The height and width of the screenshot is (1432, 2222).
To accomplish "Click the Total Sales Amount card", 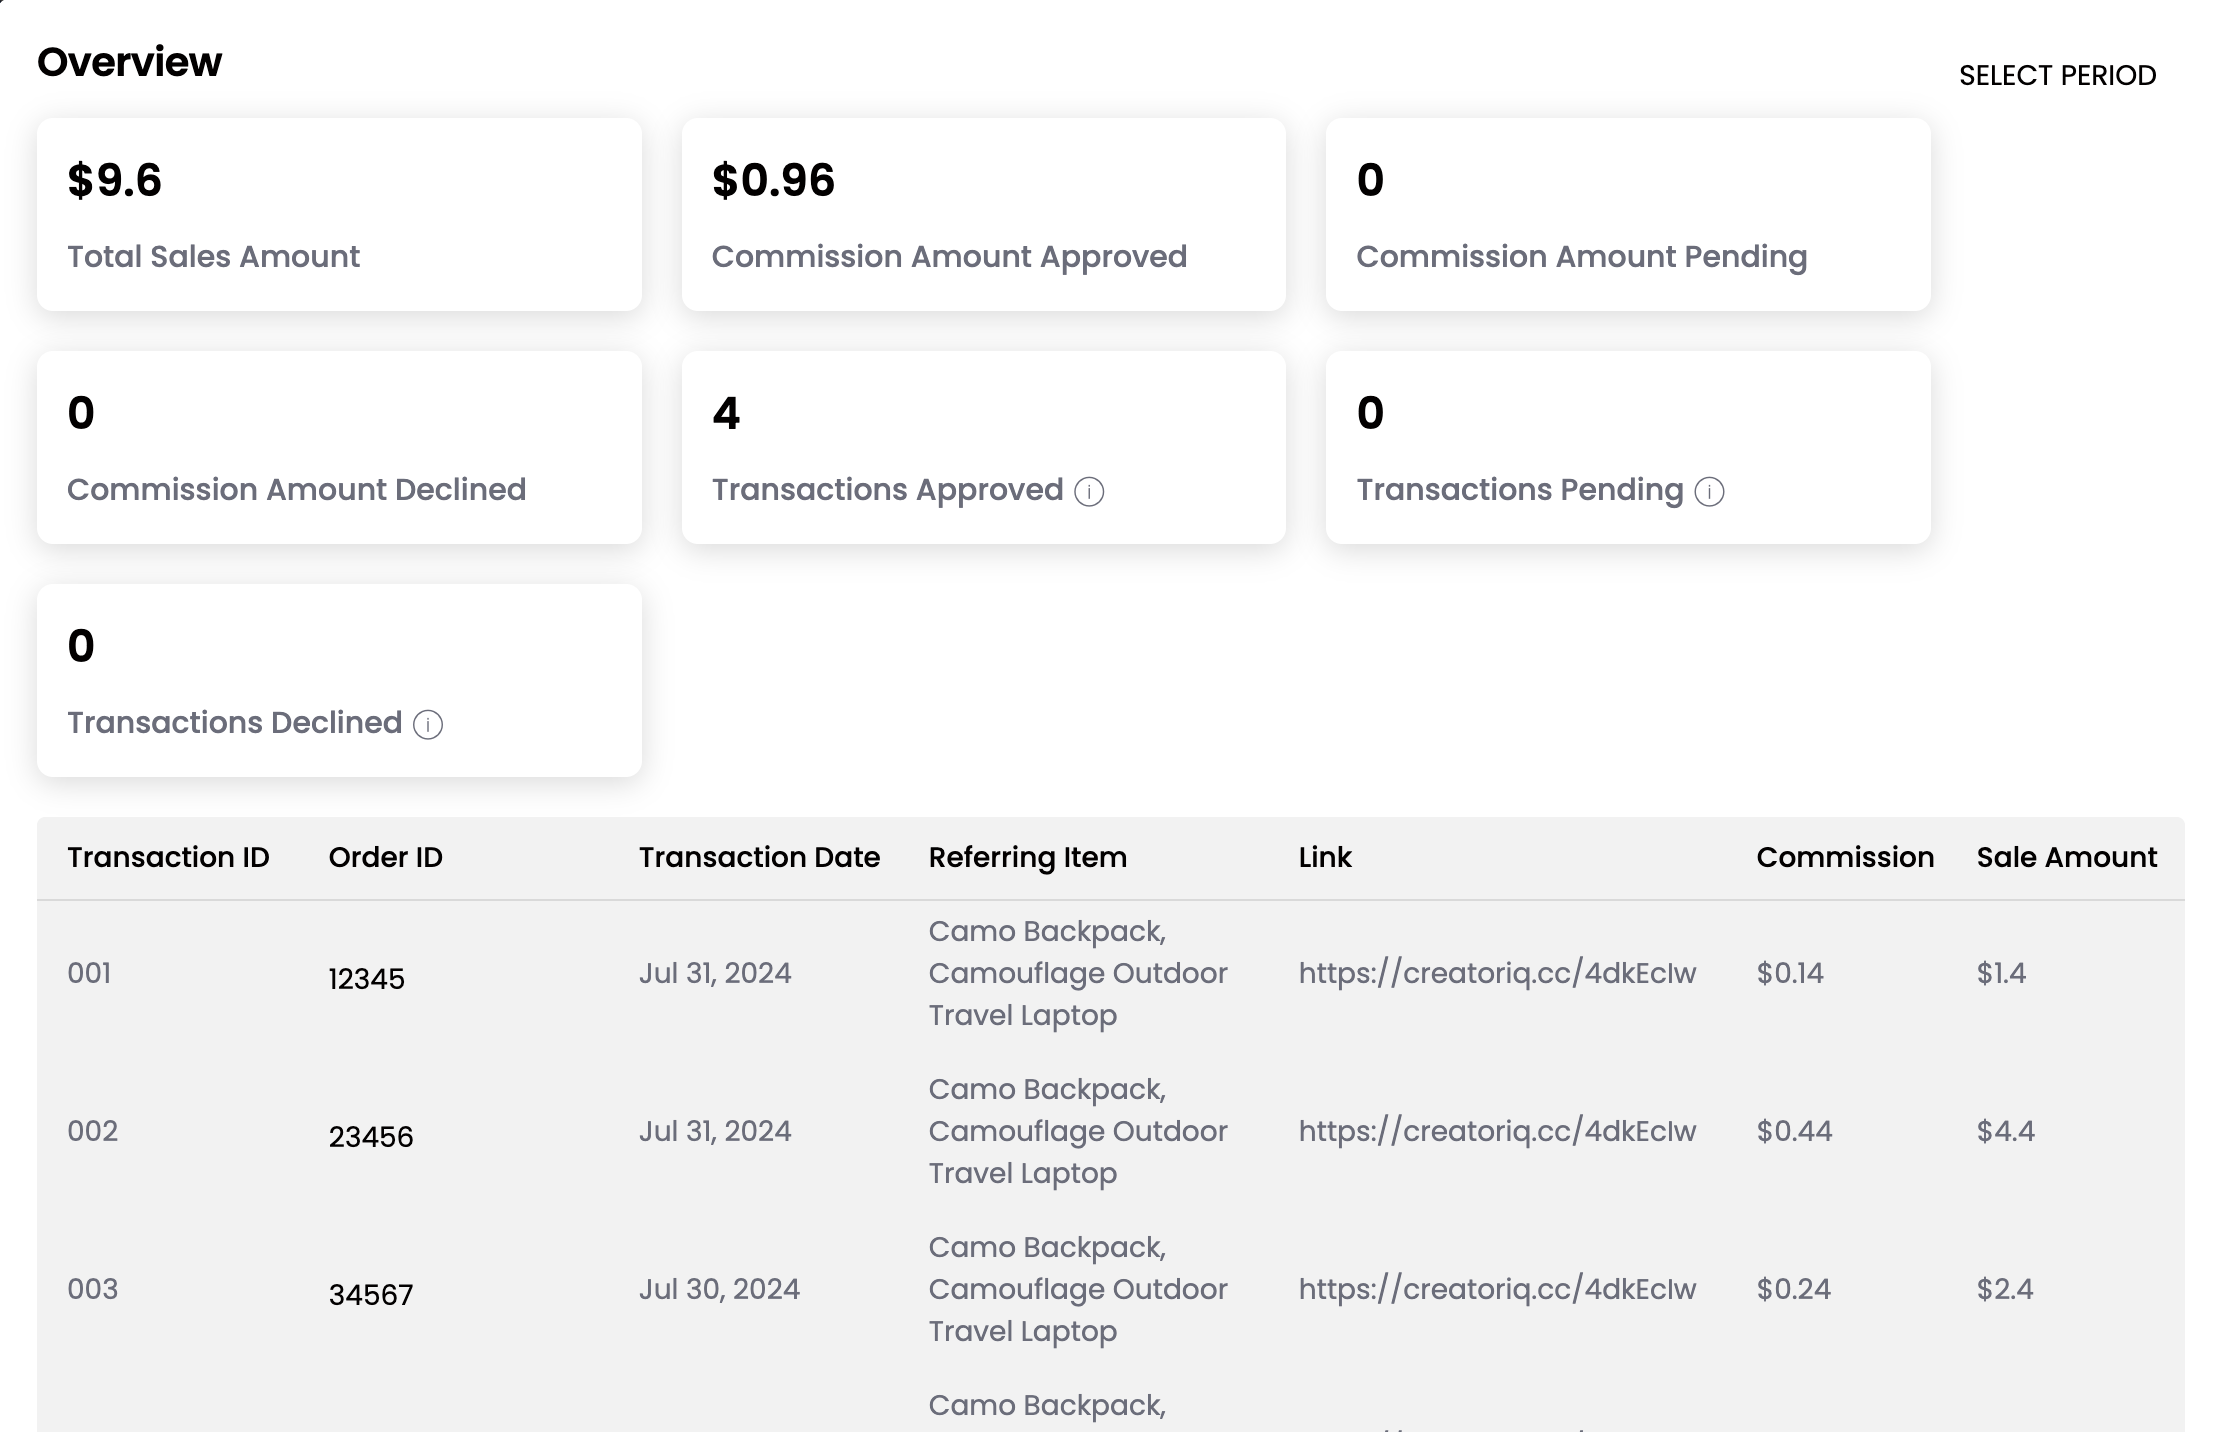I will (339, 214).
